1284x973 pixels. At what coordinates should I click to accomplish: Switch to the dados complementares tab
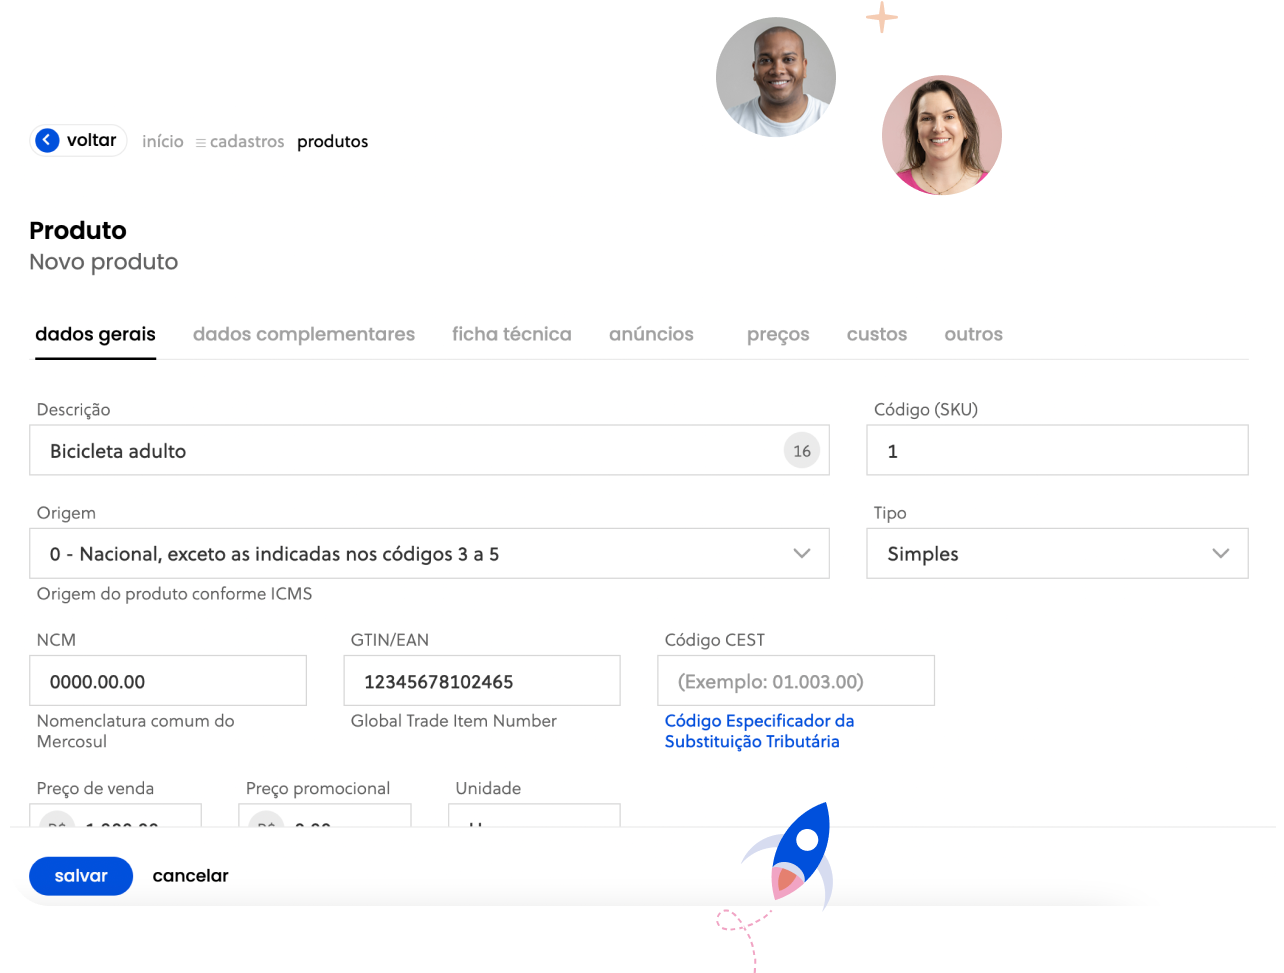pos(304,334)
